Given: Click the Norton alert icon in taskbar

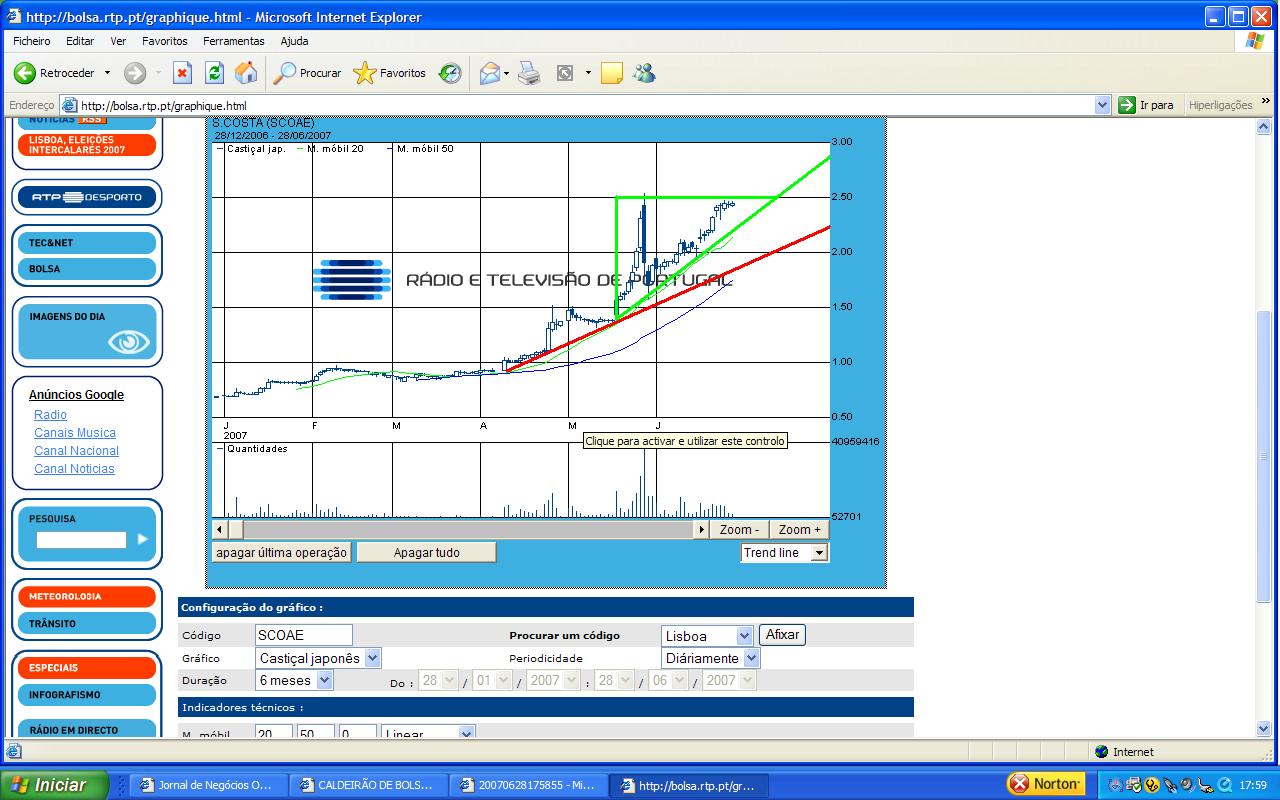Looking at the screenshot, I should pyautogui.click(x=1018, y=784).
